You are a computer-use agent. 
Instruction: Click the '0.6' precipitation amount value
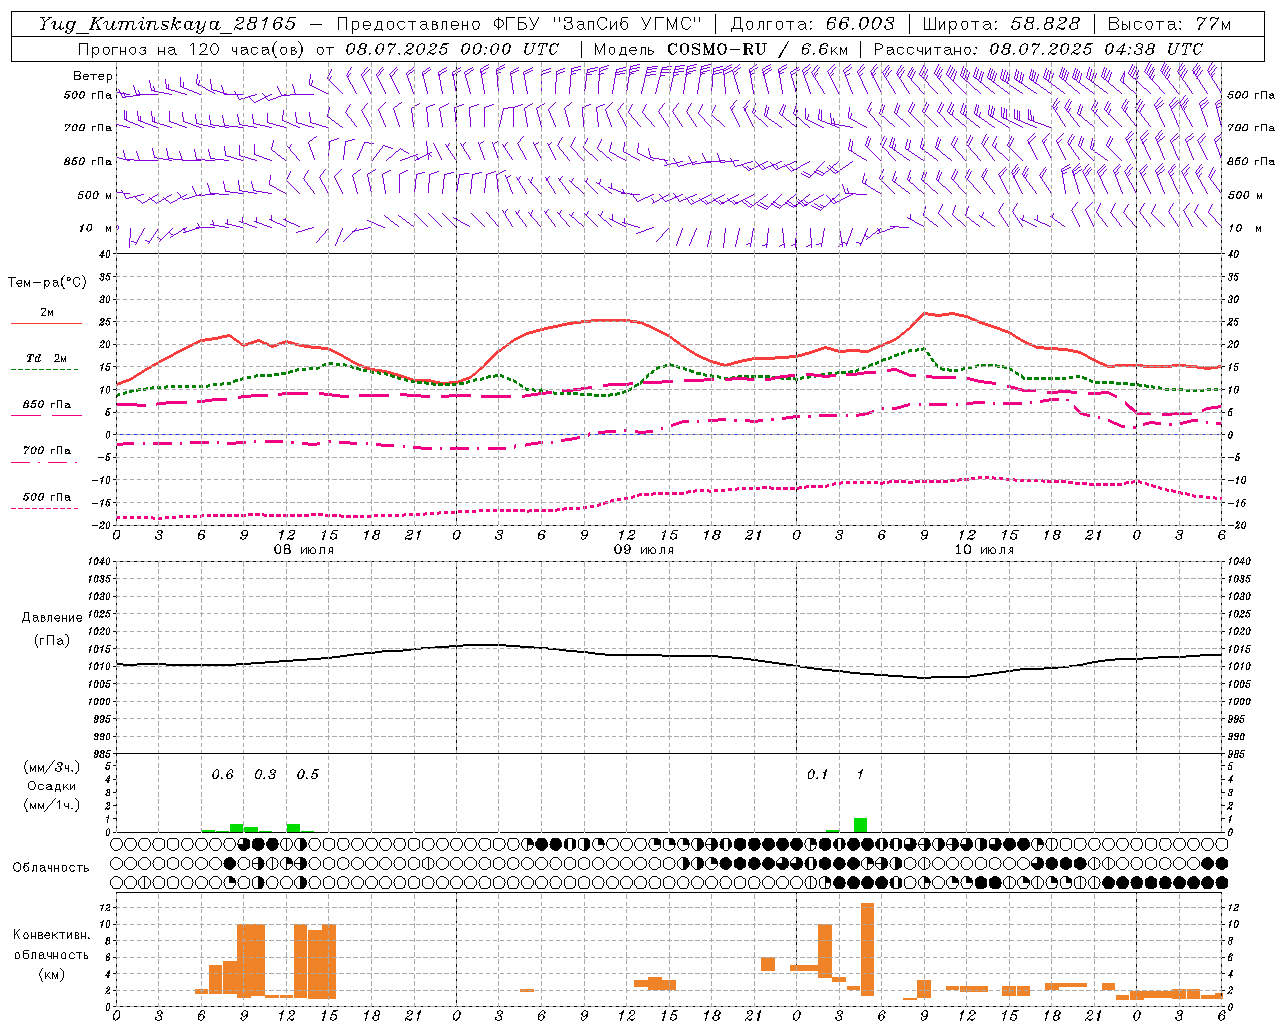(x=222, y=774)
